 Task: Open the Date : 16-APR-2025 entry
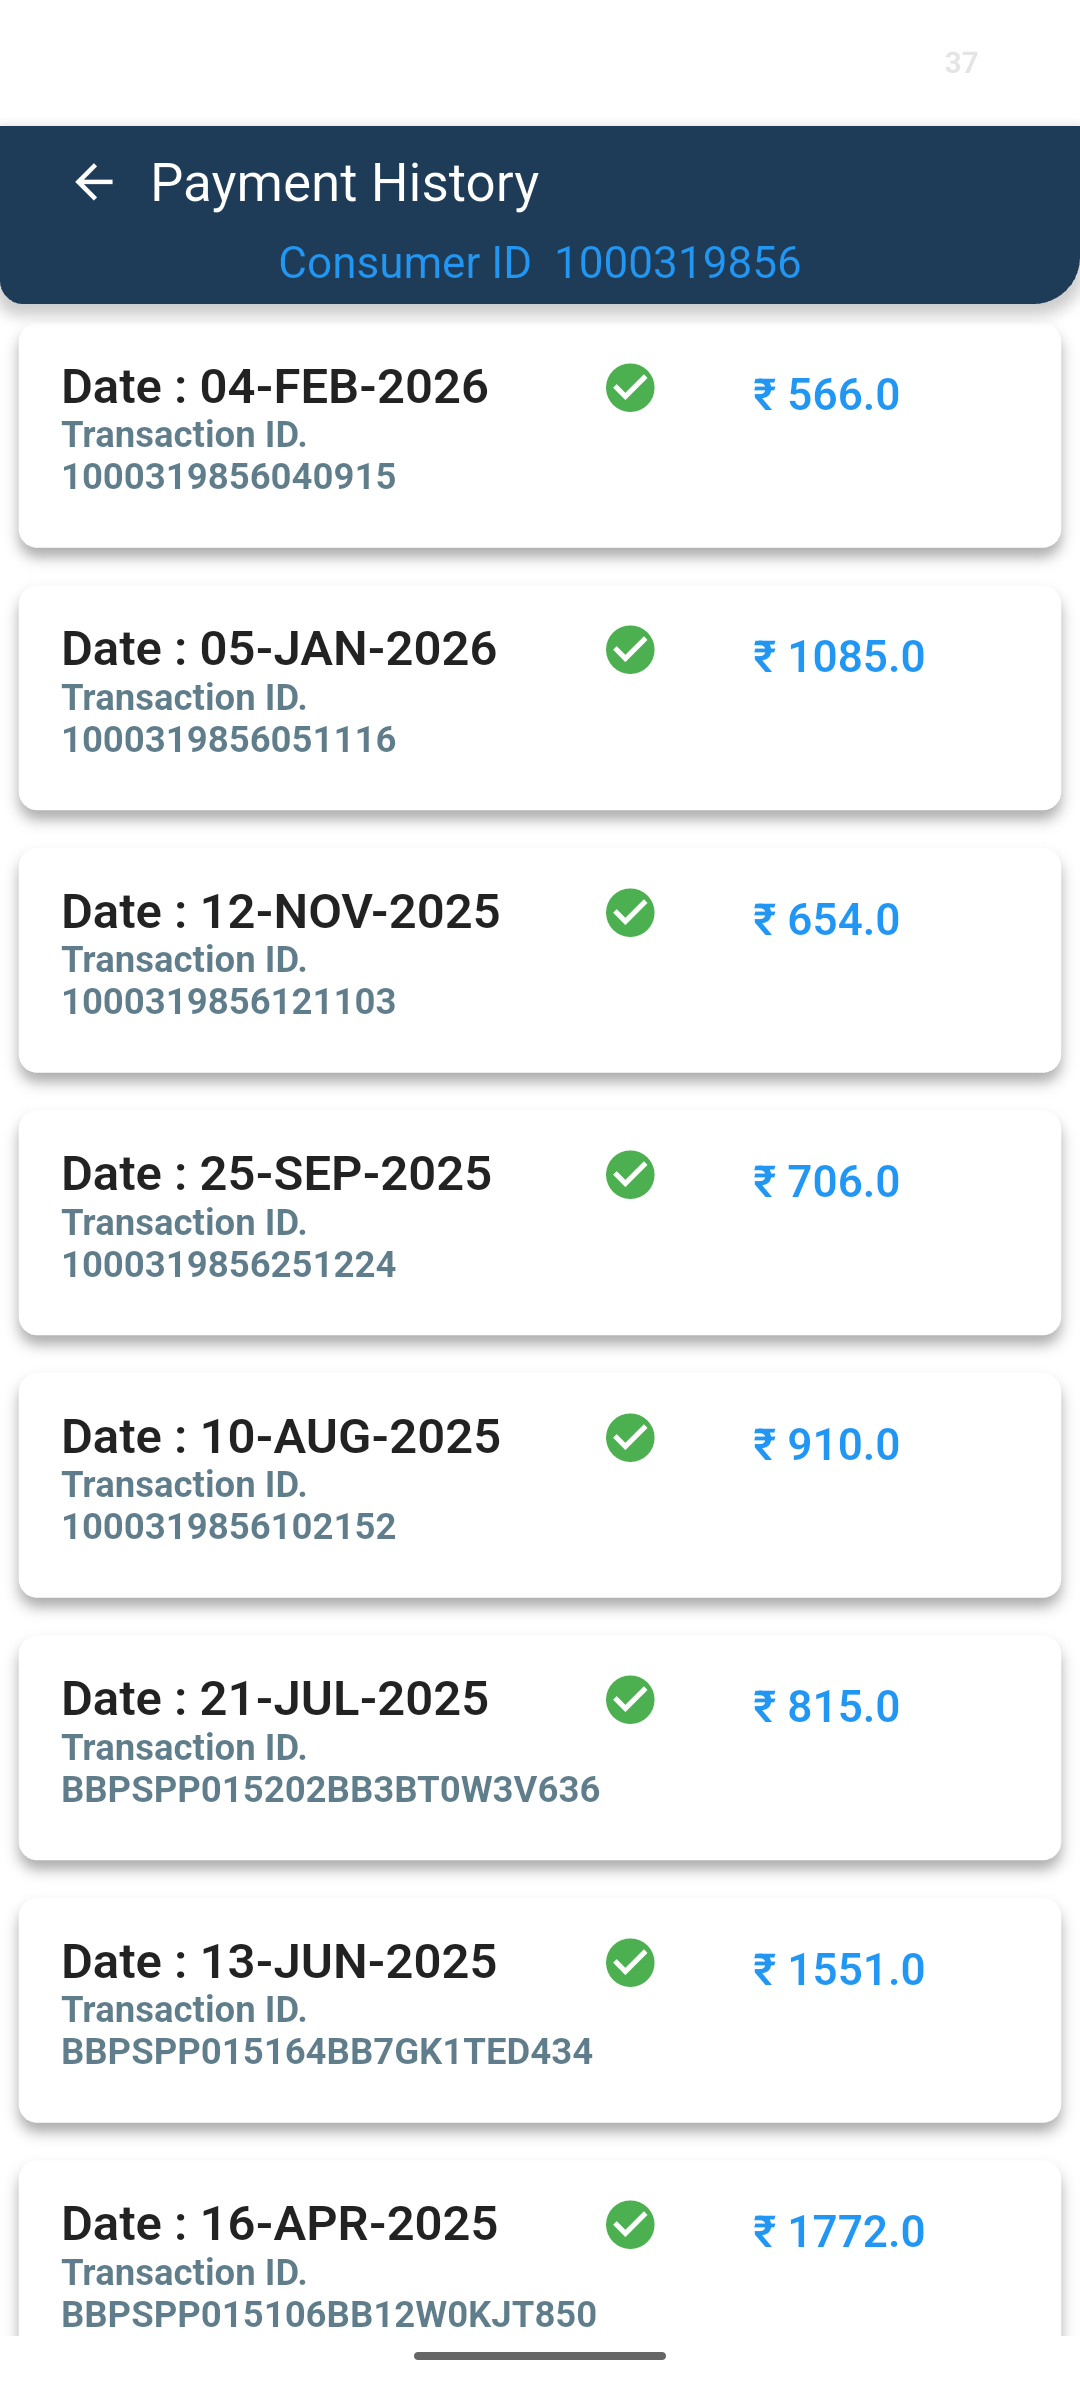click(x=280, y=2224)
